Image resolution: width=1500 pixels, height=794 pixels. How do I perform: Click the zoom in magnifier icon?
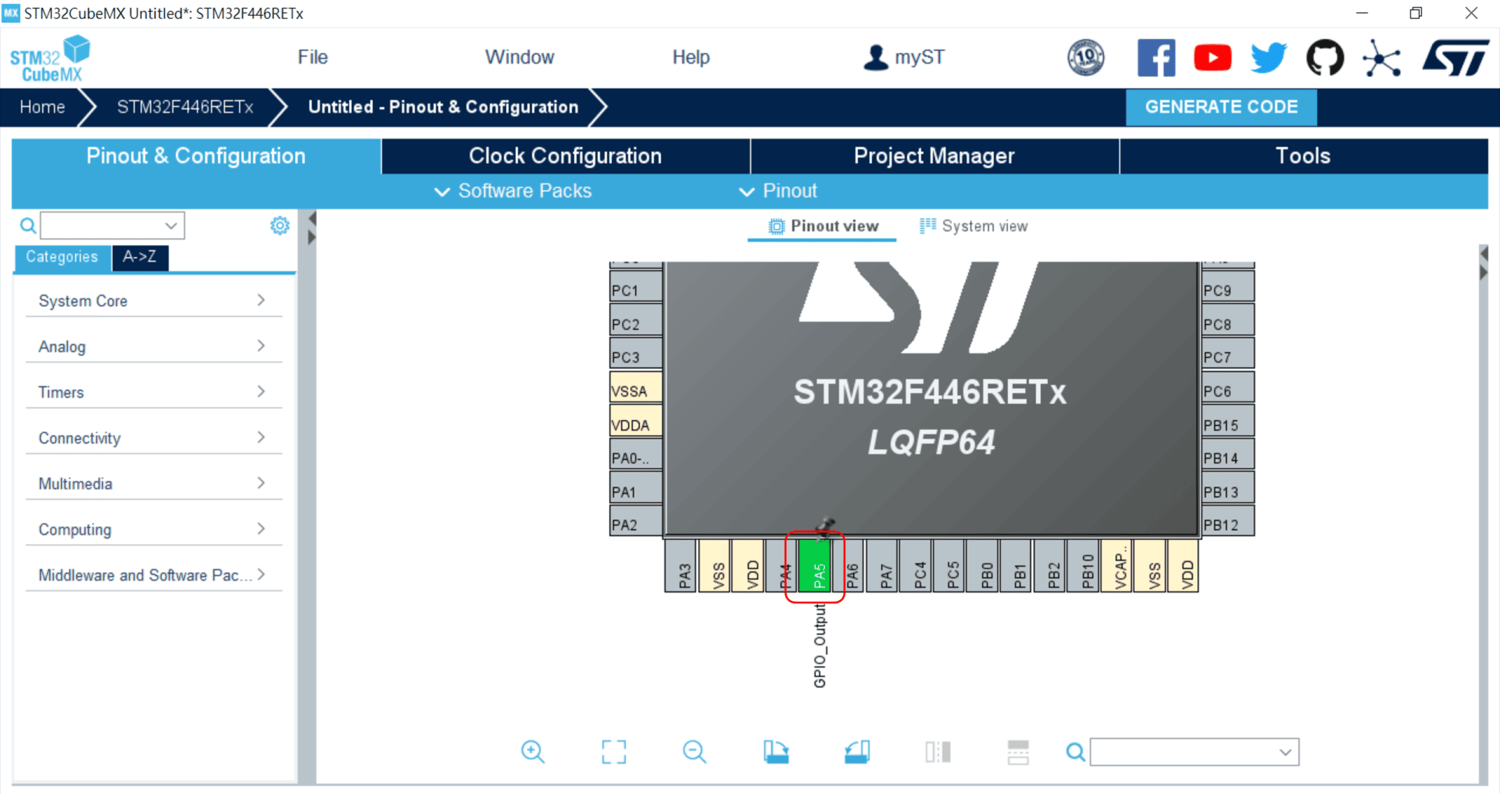pos(533,752)
